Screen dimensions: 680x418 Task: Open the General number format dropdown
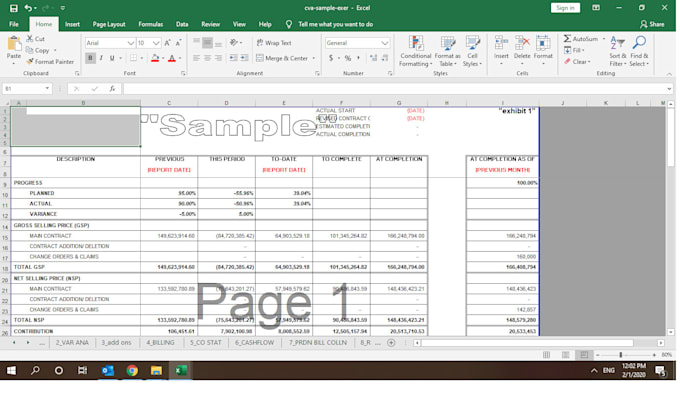tap(384, 43)
